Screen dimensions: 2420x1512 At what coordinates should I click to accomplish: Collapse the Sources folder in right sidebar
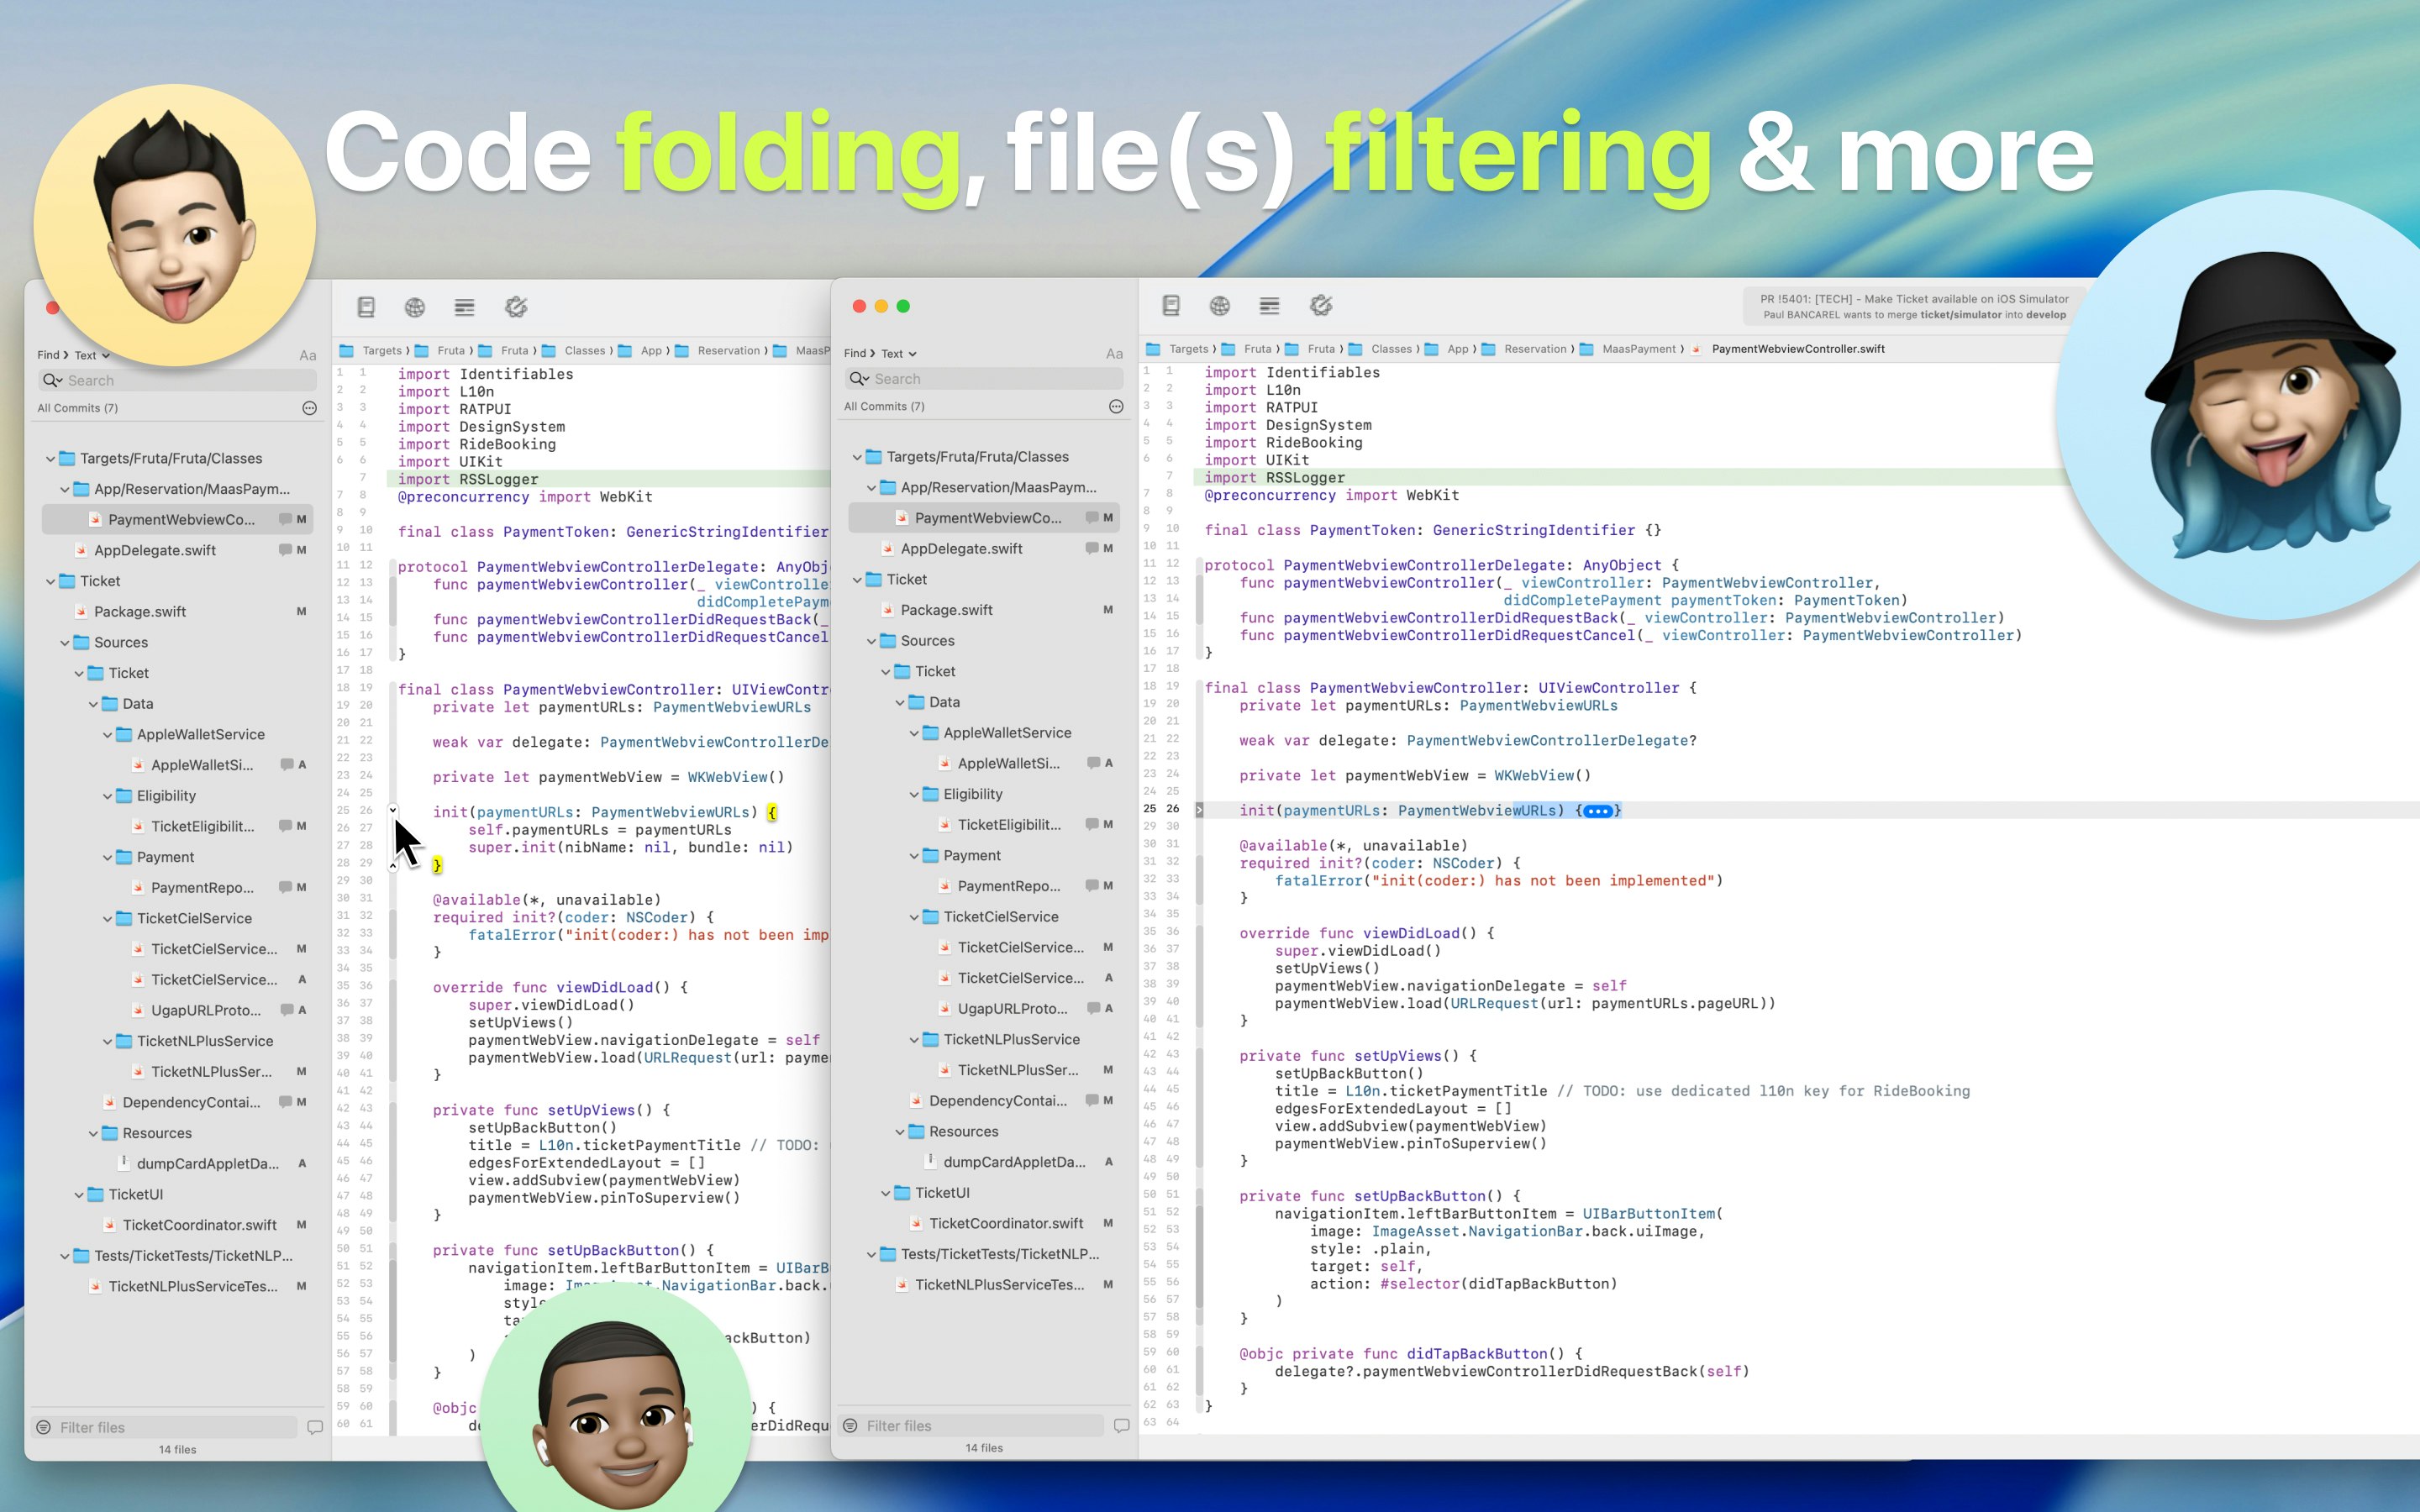(872, 641)
